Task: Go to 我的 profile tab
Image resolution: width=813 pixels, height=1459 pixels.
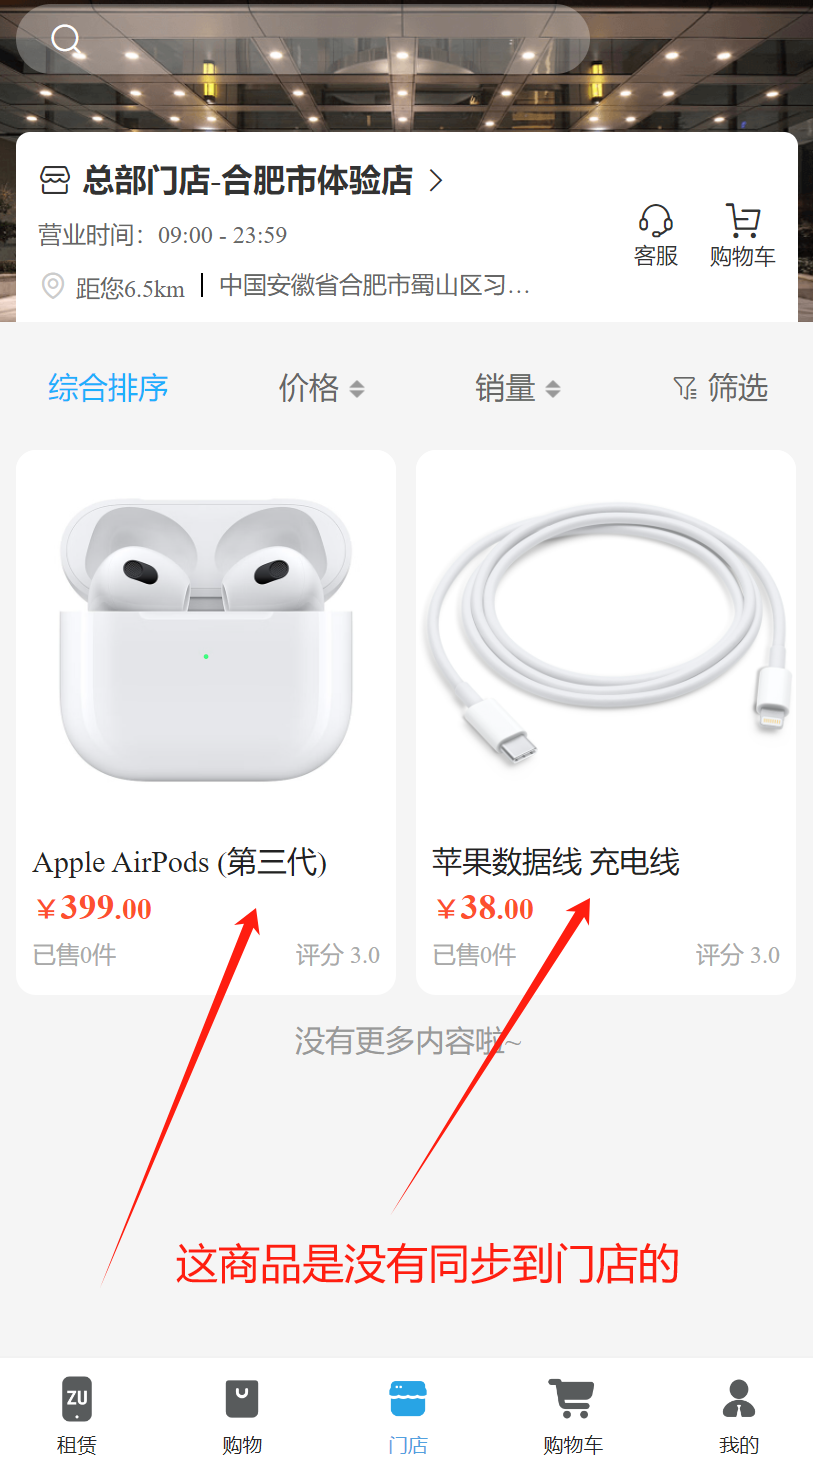Action: tap(739, 1415)
